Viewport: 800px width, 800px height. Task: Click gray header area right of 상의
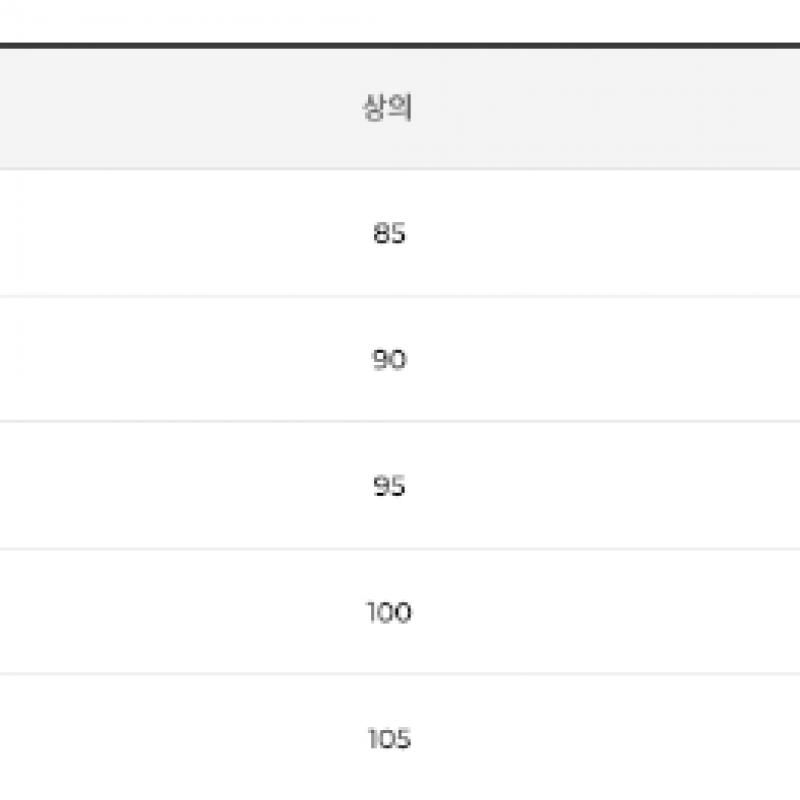pos(630,108)
